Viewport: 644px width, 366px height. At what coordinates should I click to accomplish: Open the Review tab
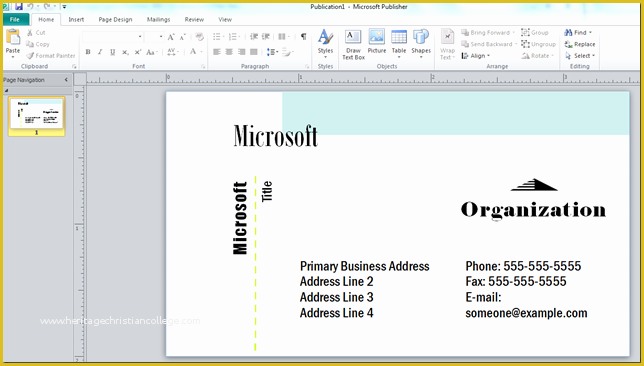click(x=194, y=19)
